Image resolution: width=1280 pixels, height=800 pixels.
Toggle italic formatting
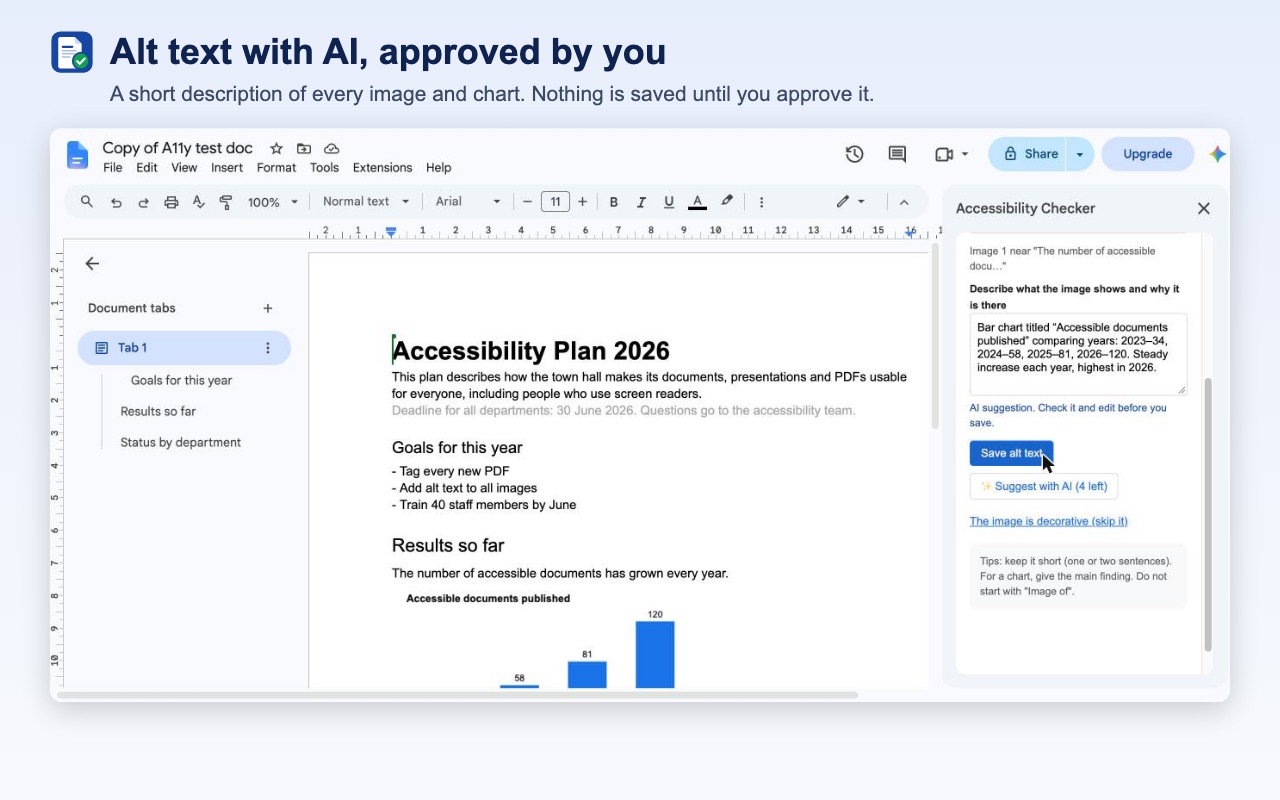click(x=641, y=202)
